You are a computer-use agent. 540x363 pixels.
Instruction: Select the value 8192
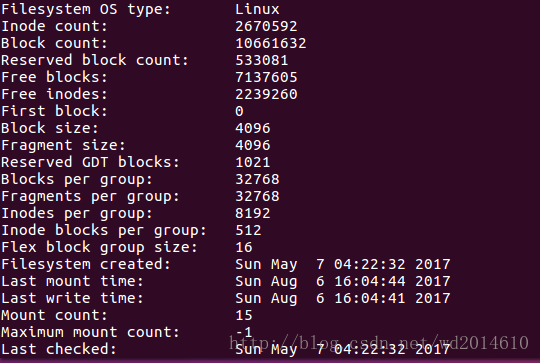coord(253,213)
